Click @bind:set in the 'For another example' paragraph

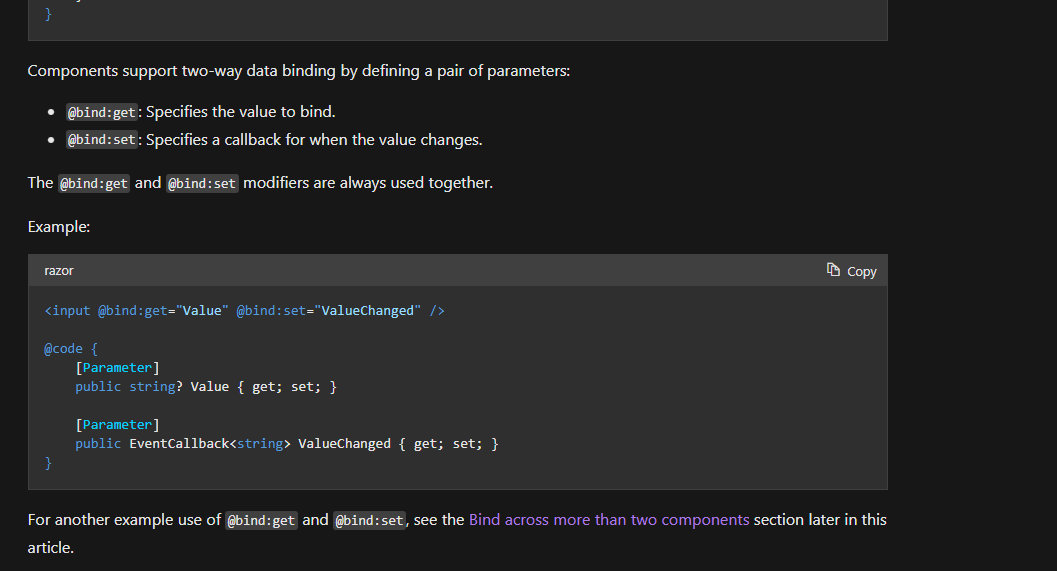369,520
